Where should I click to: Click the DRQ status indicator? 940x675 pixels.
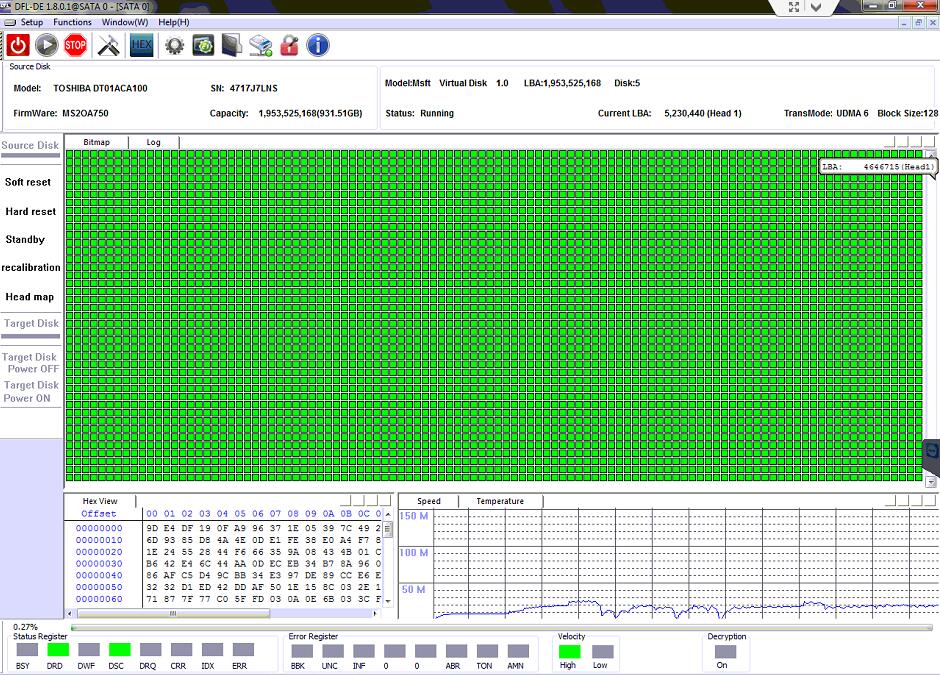click(150, 649)
